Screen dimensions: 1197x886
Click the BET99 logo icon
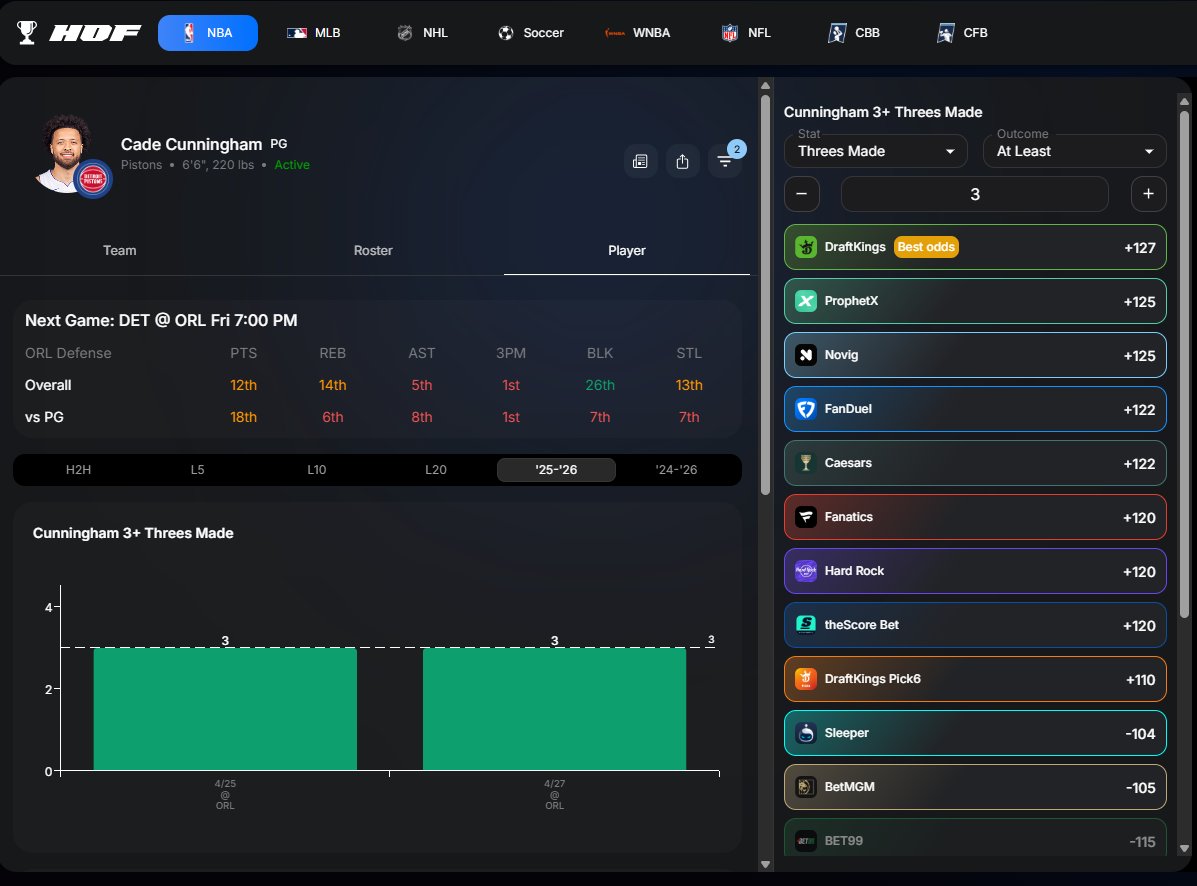click(805, 841)
